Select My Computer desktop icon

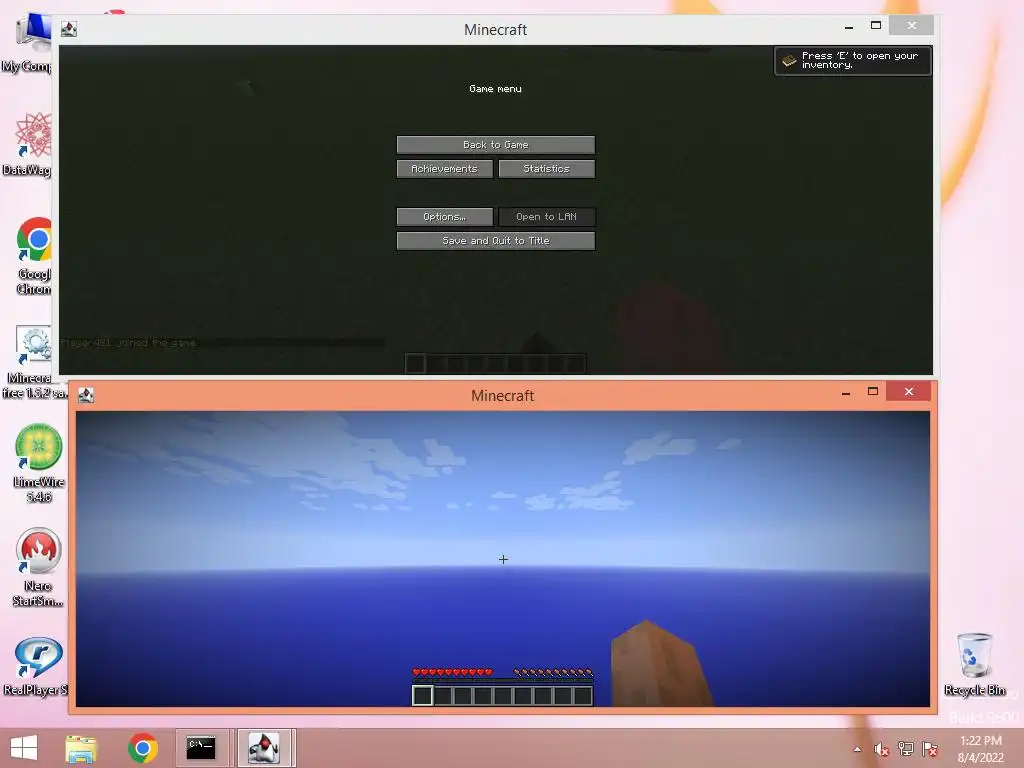[x=29, y=42]
